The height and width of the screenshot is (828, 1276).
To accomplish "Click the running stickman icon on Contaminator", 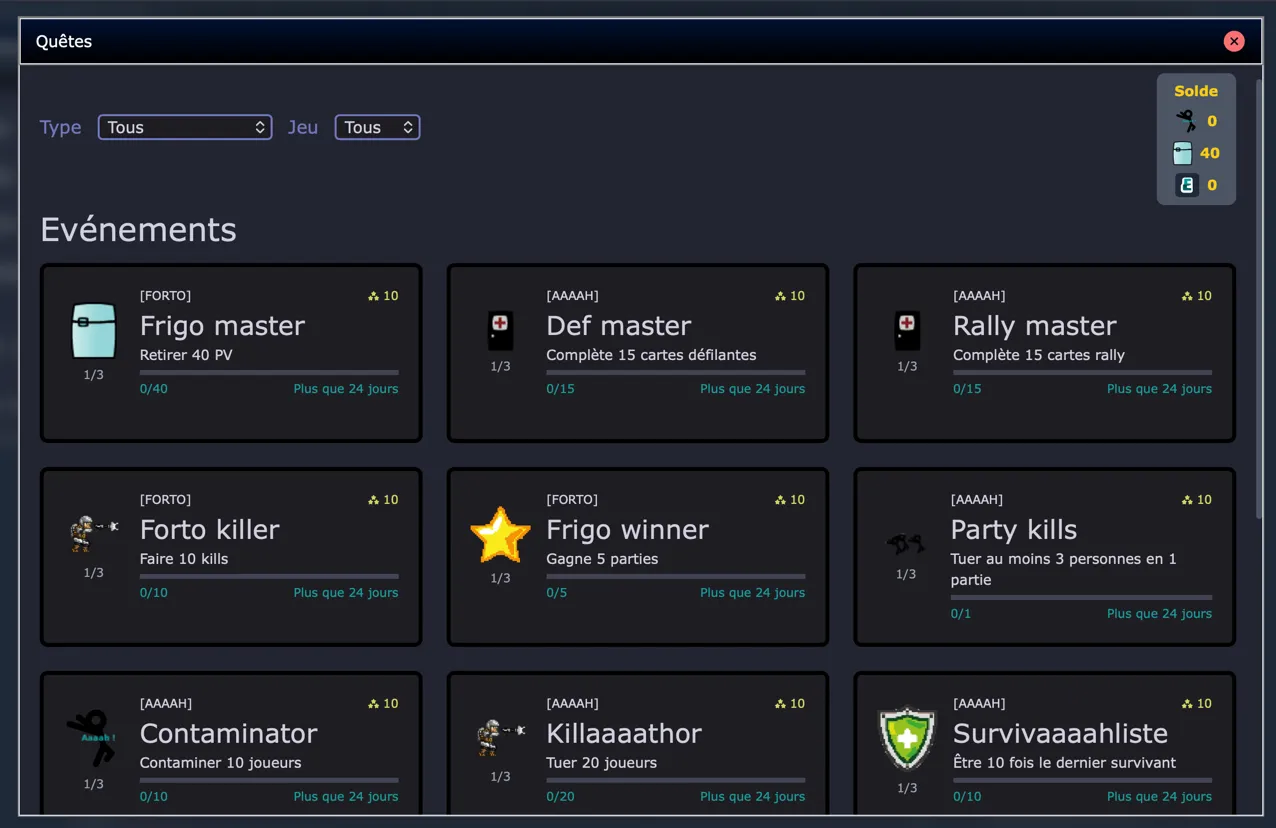I will (x=93, y=738).
